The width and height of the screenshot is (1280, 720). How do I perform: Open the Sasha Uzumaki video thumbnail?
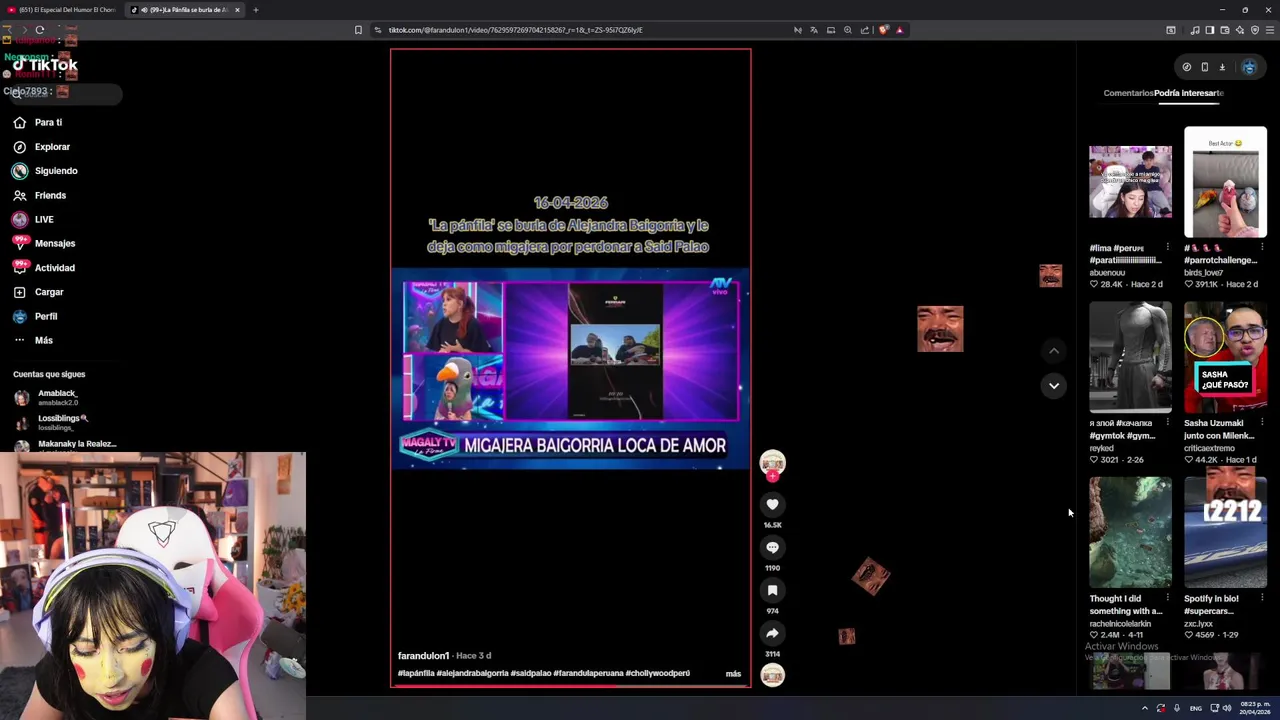coord(1225,357)
